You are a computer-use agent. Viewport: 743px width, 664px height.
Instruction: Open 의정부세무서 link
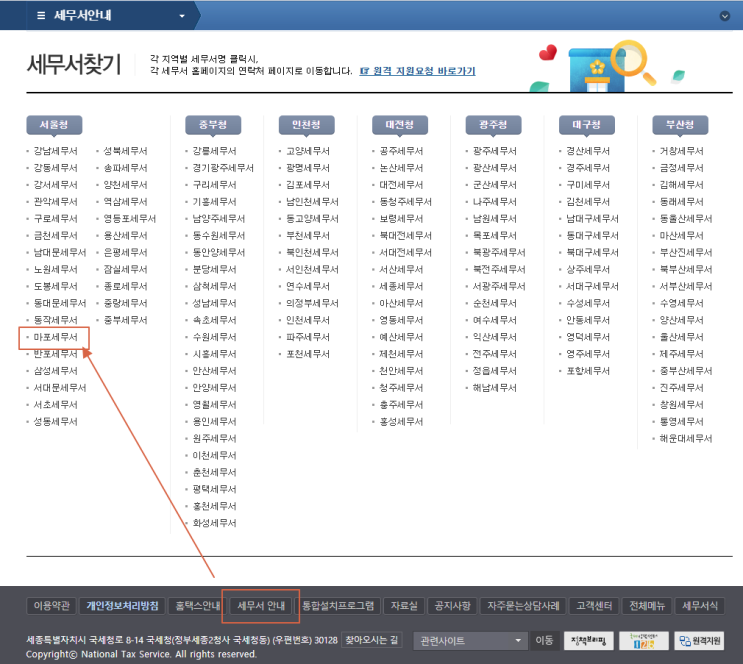[x=312, y=303]
